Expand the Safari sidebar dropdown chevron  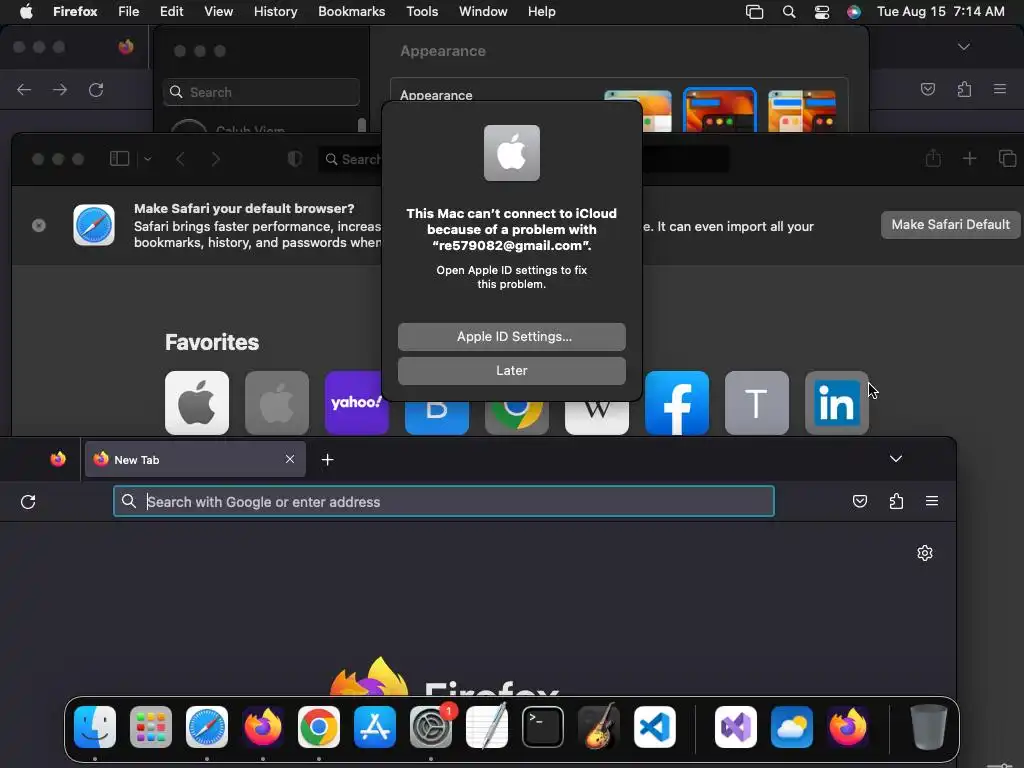pos(148,159)
